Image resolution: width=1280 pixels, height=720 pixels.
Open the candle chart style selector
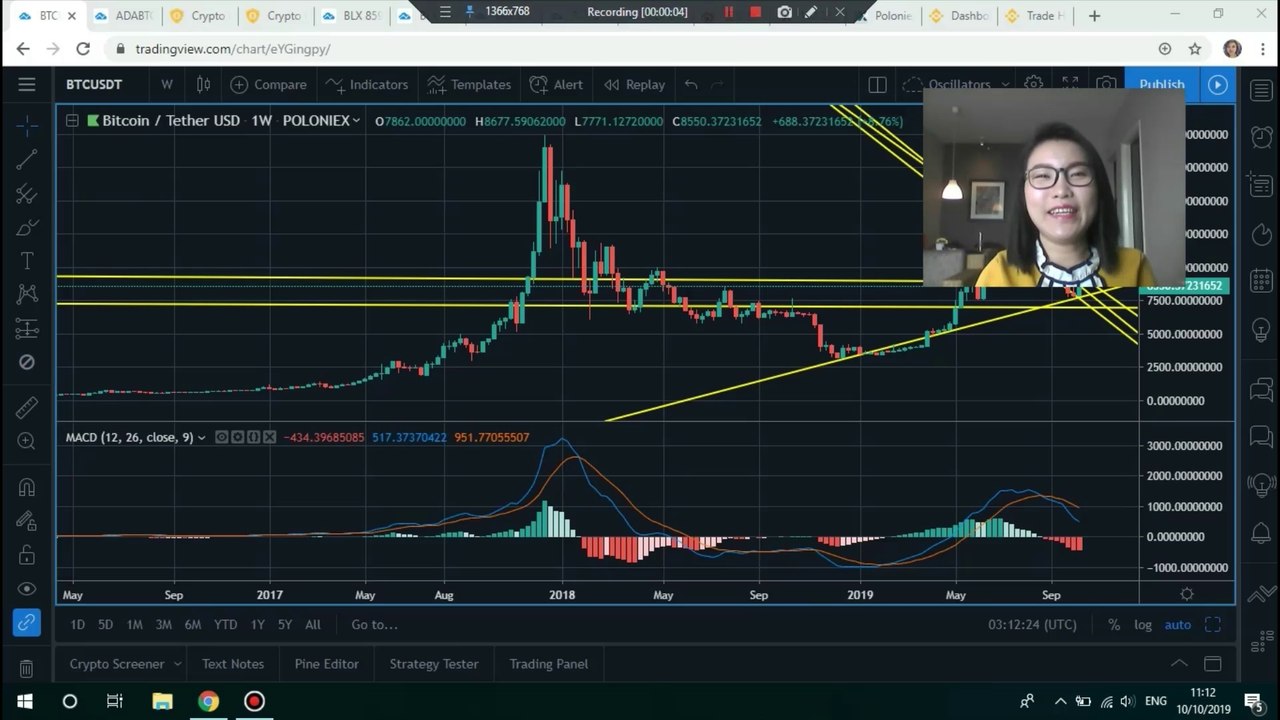pyautogui.click(x=203, y=85)
